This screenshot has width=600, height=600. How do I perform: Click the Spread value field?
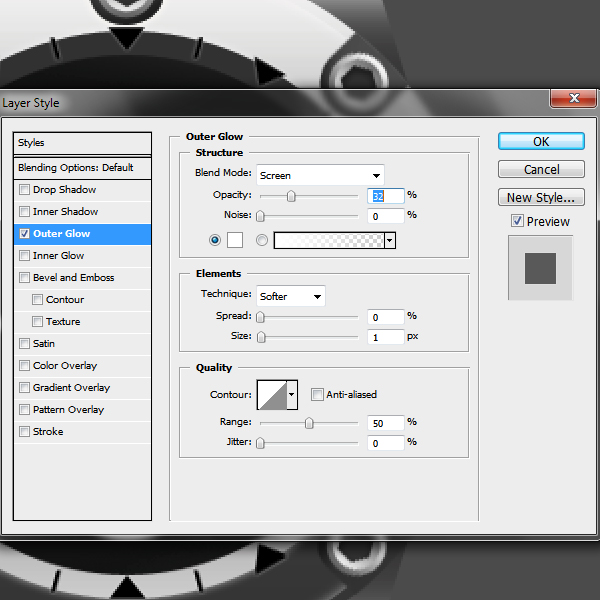386,317
